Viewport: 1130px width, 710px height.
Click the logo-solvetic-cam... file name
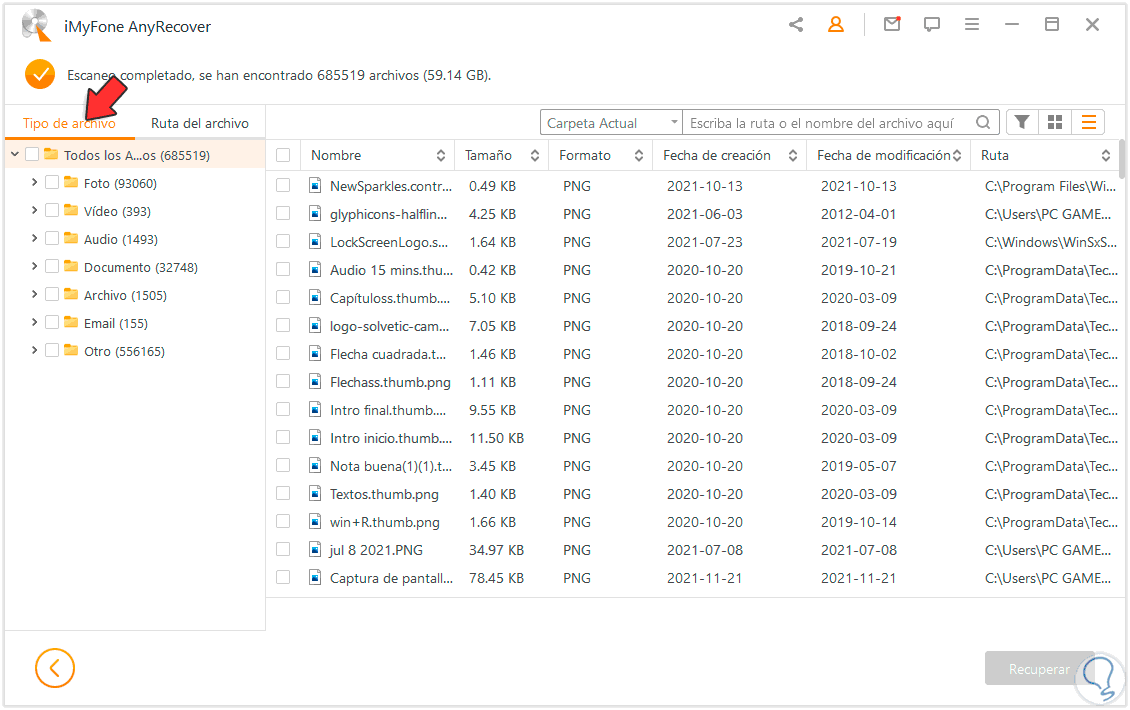pyautogui.click(x=389, y=327)
